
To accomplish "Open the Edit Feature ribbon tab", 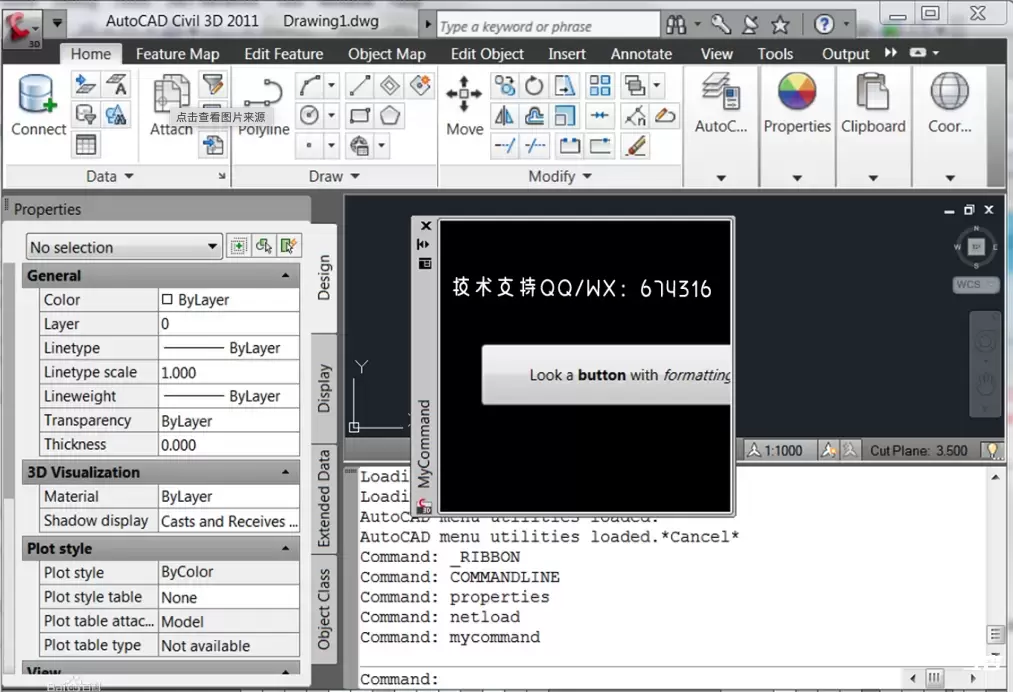I will click(284, 54).
